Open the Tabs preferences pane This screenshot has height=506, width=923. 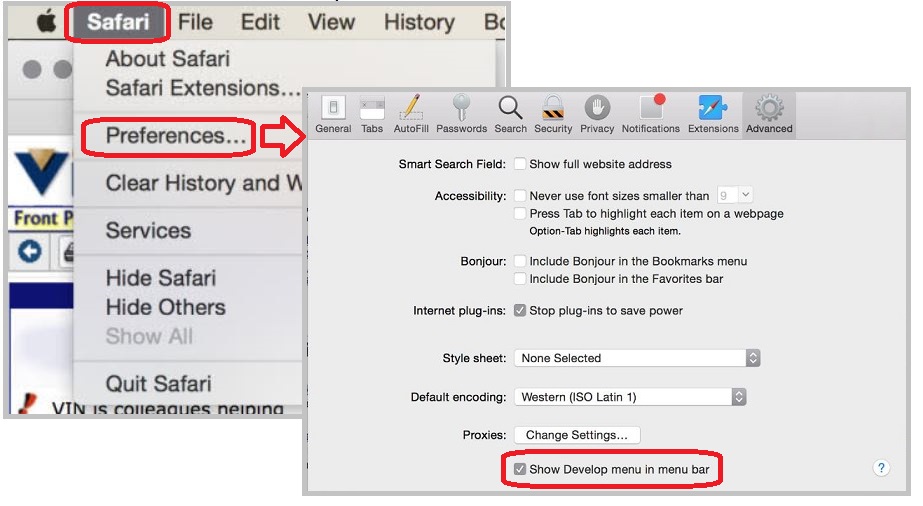(372, 115)
